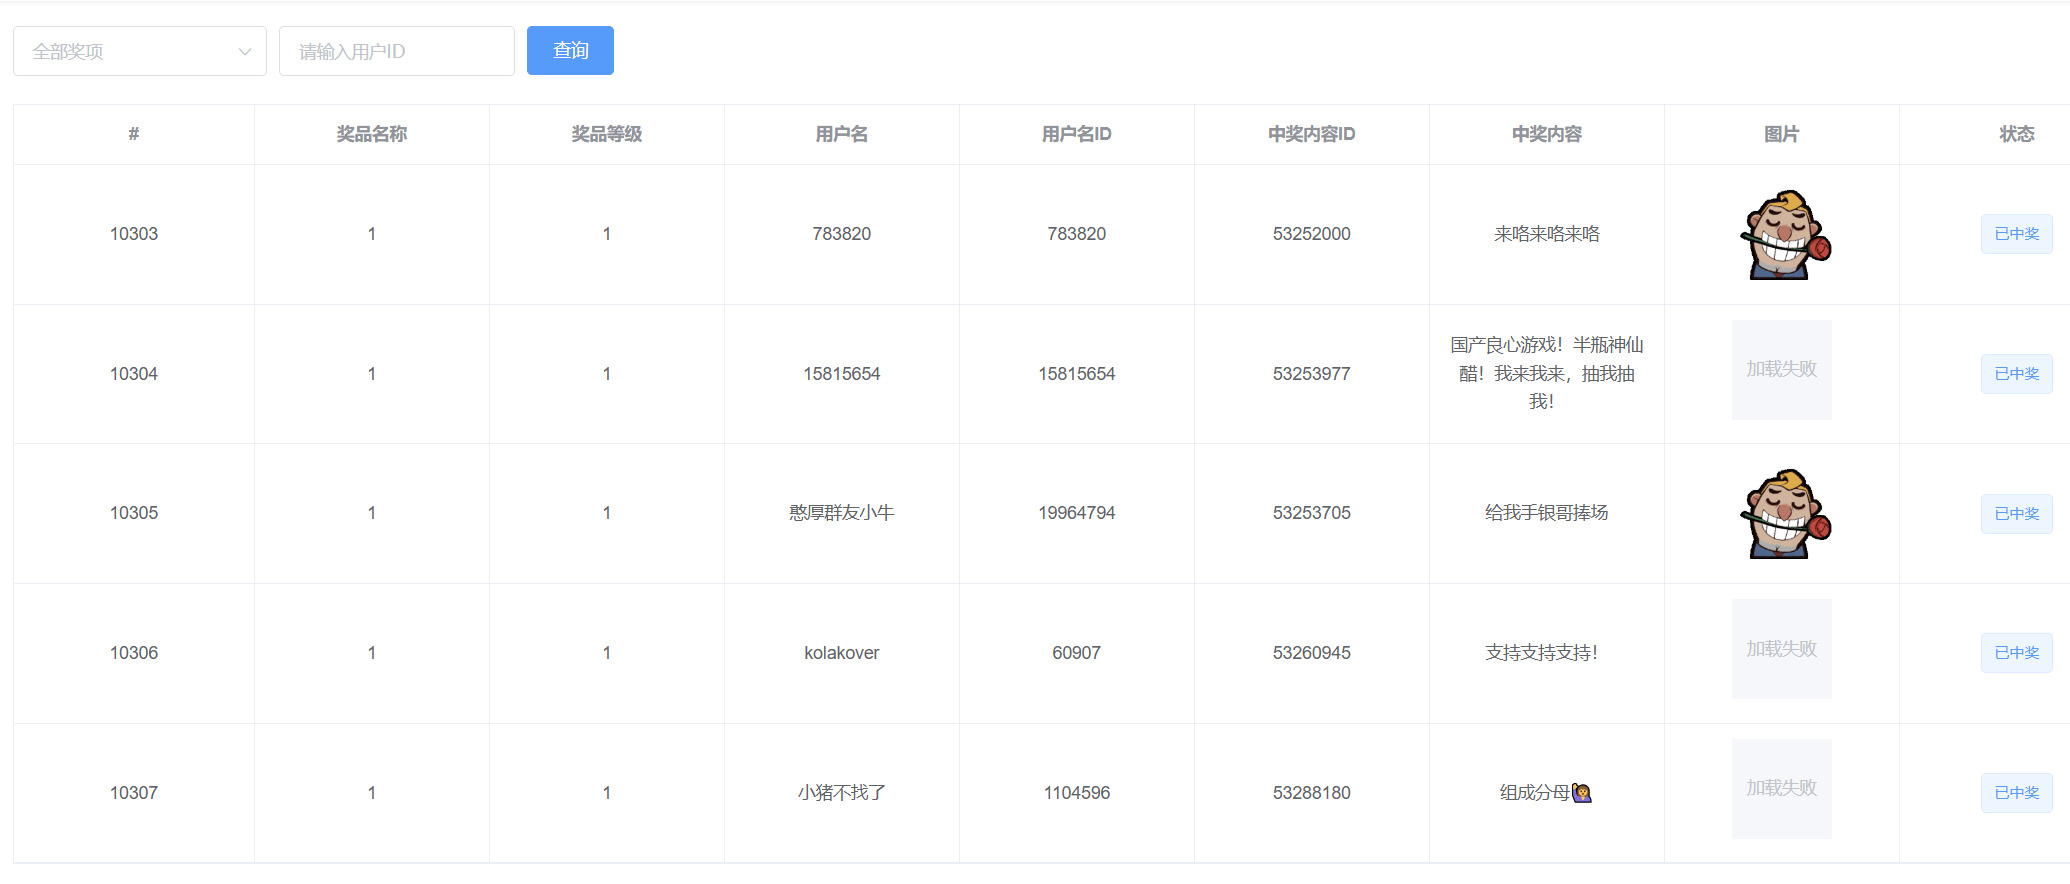Click prize content ID 53253705

[x=1312, y=513]
